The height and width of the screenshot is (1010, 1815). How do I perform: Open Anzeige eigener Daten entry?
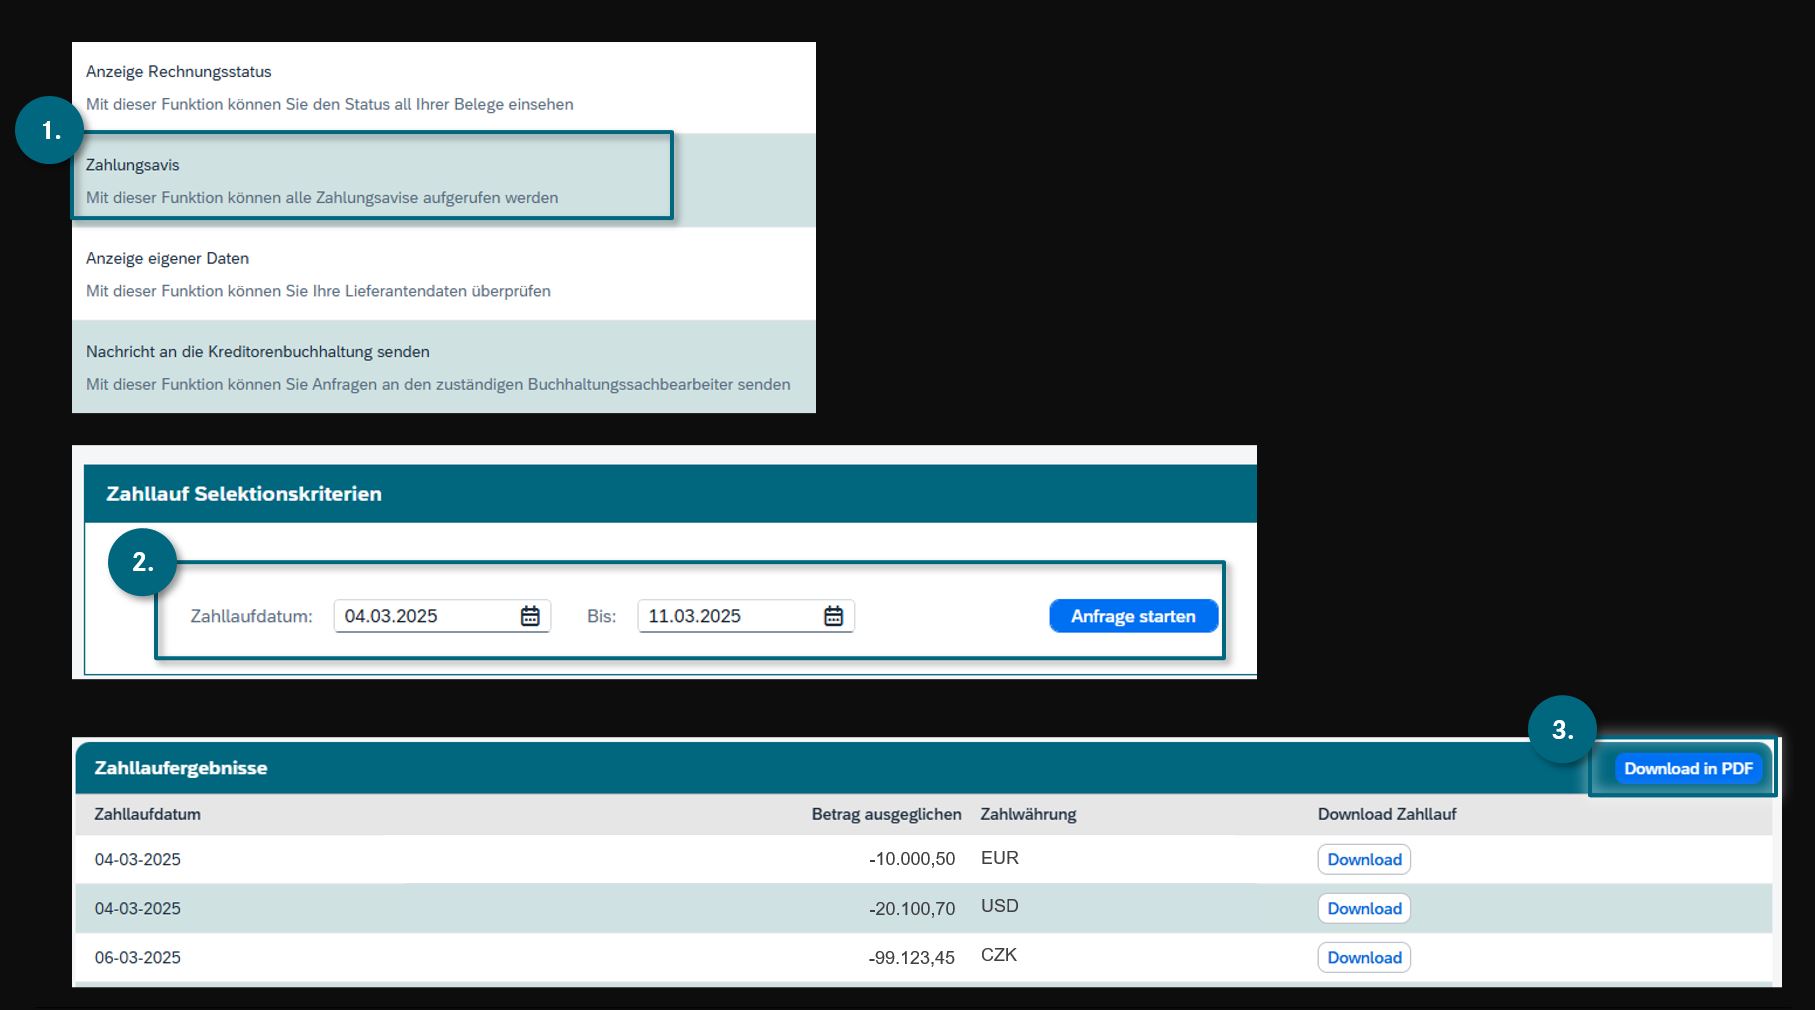point(167,258)
